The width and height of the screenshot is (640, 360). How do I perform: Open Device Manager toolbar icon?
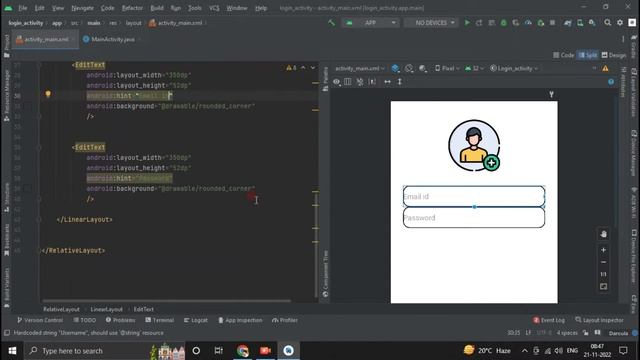point(580,23)
